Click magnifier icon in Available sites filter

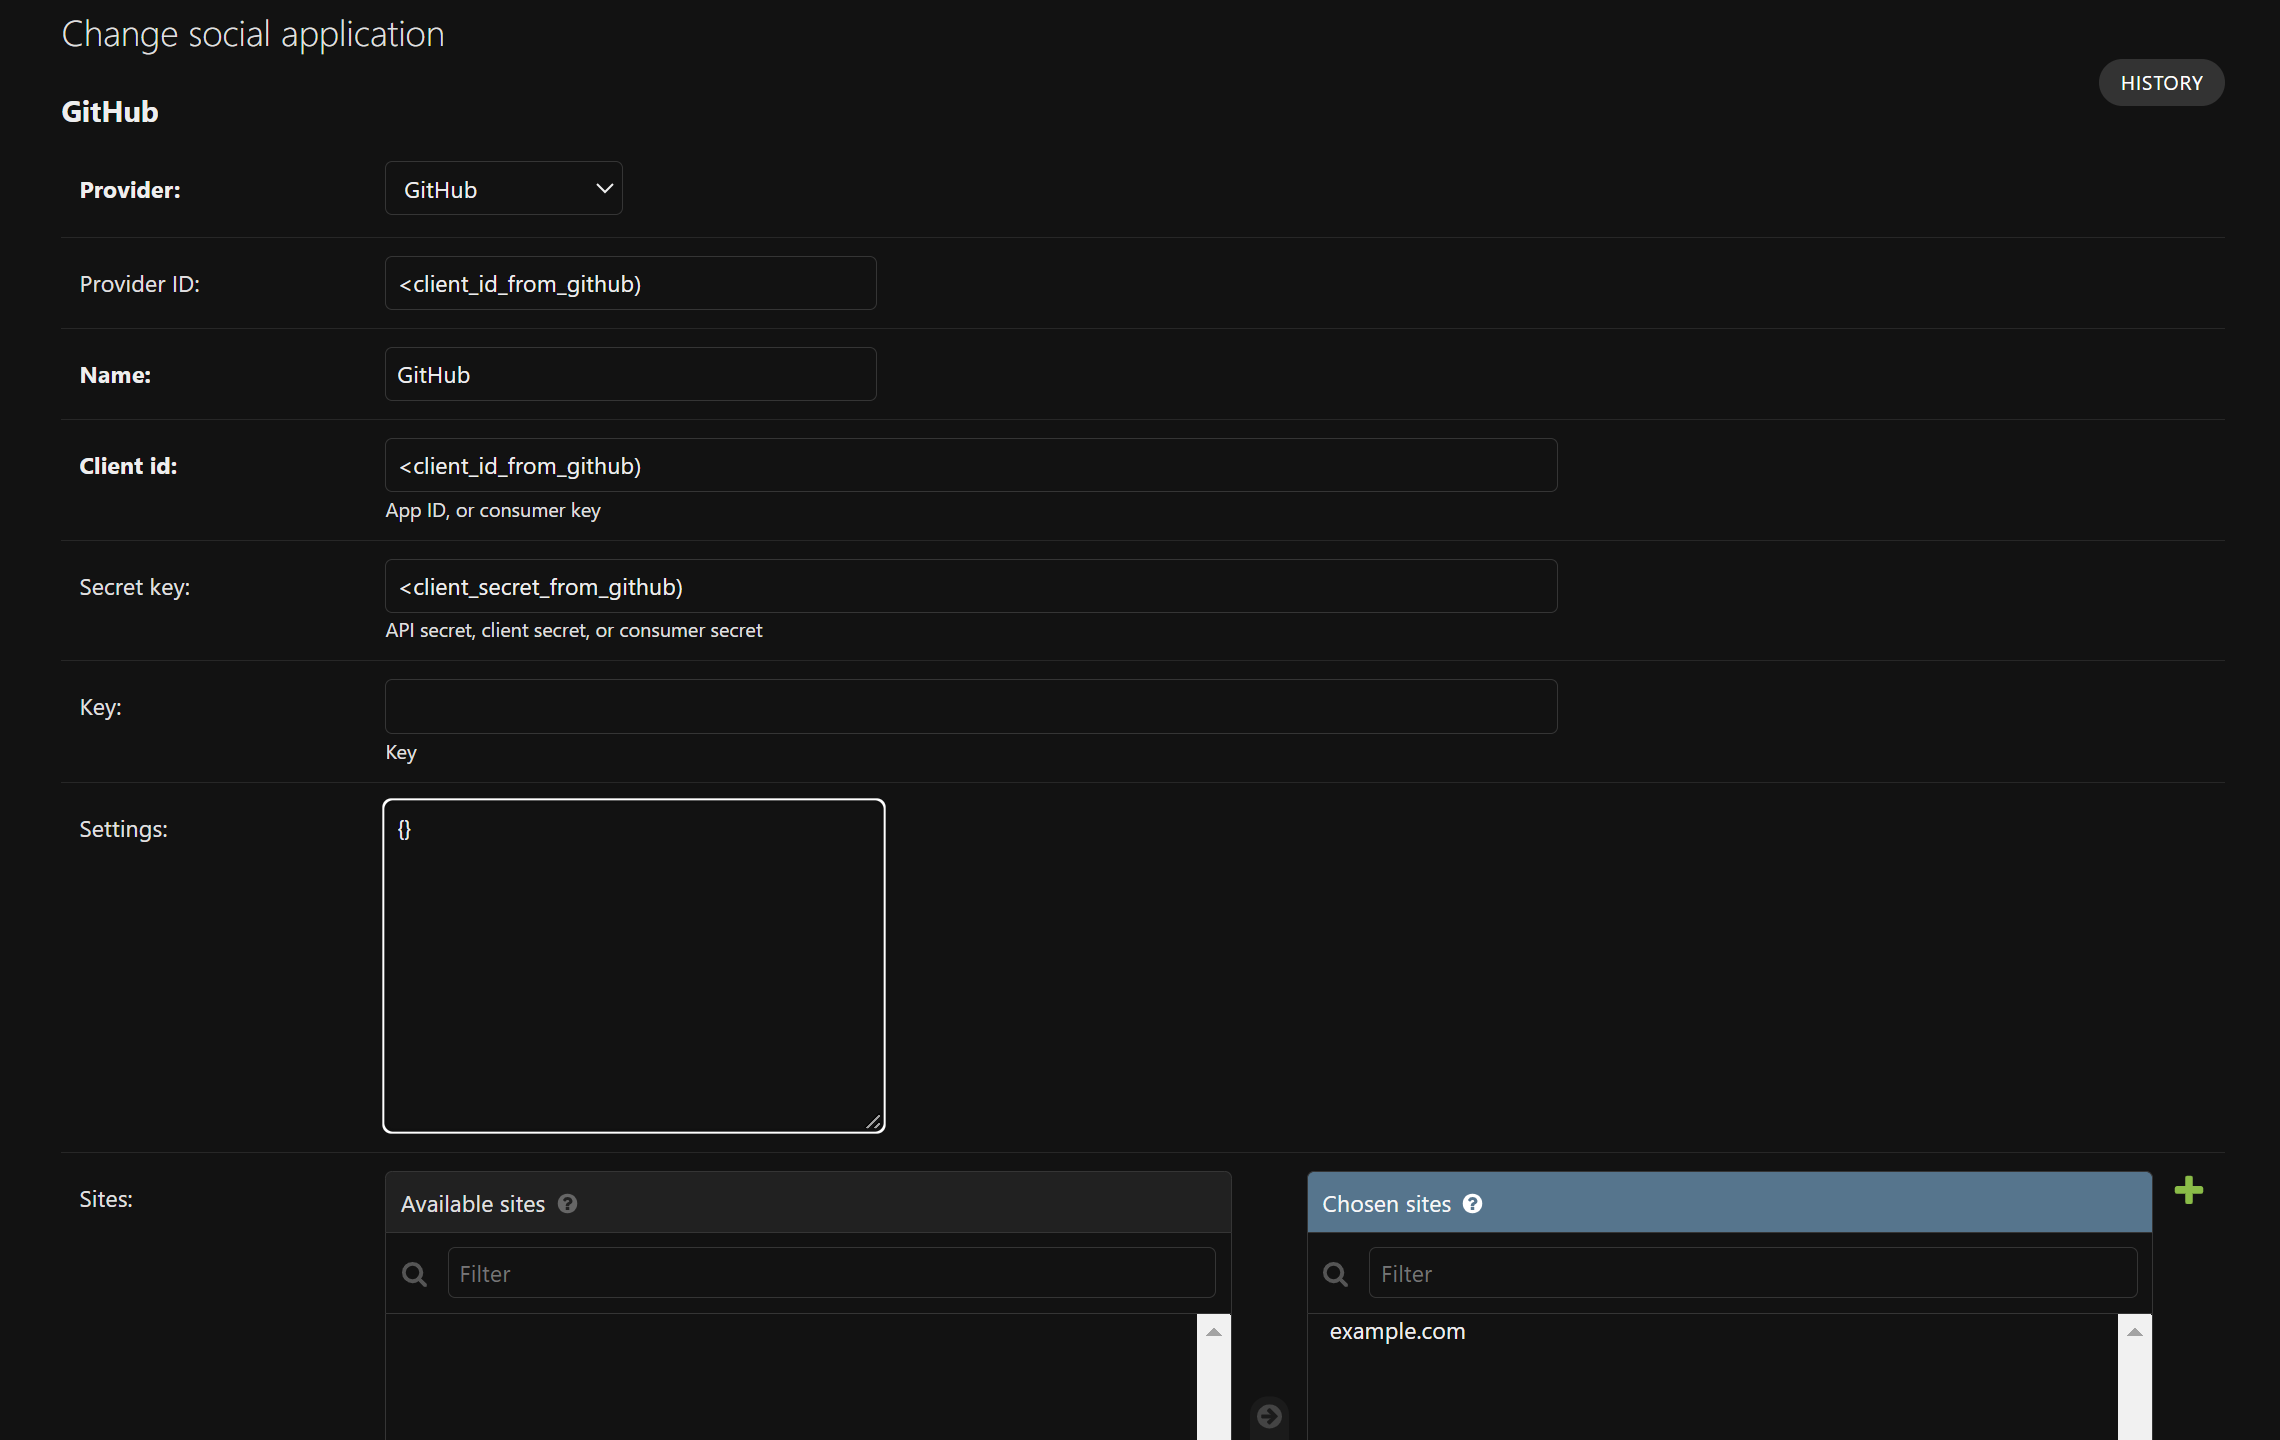coord(414,1274)
